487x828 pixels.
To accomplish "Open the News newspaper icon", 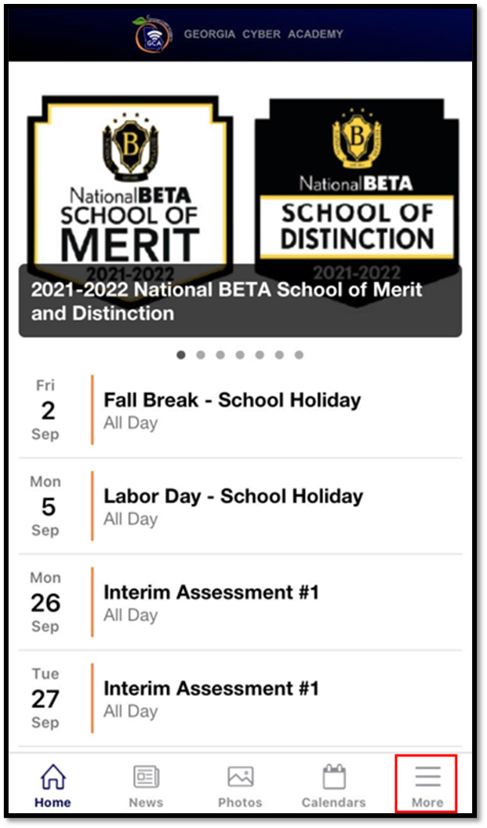I will (146, 777).
